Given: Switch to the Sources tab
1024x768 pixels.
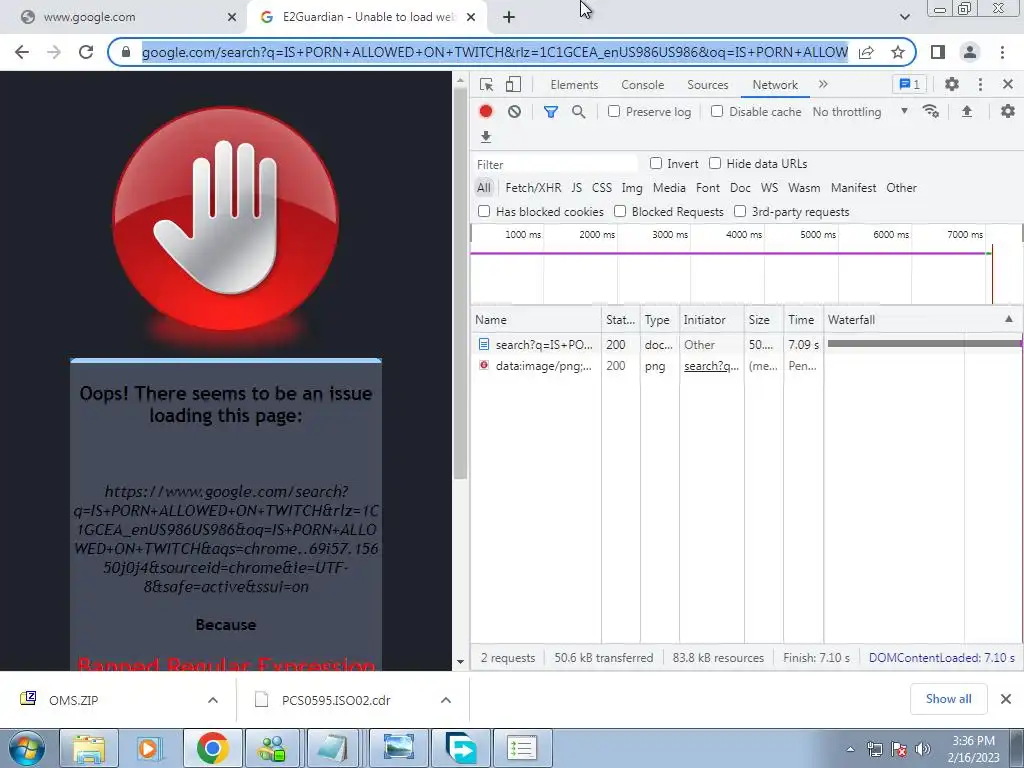Looking at the screenshot, I should (x=707, y=85).
